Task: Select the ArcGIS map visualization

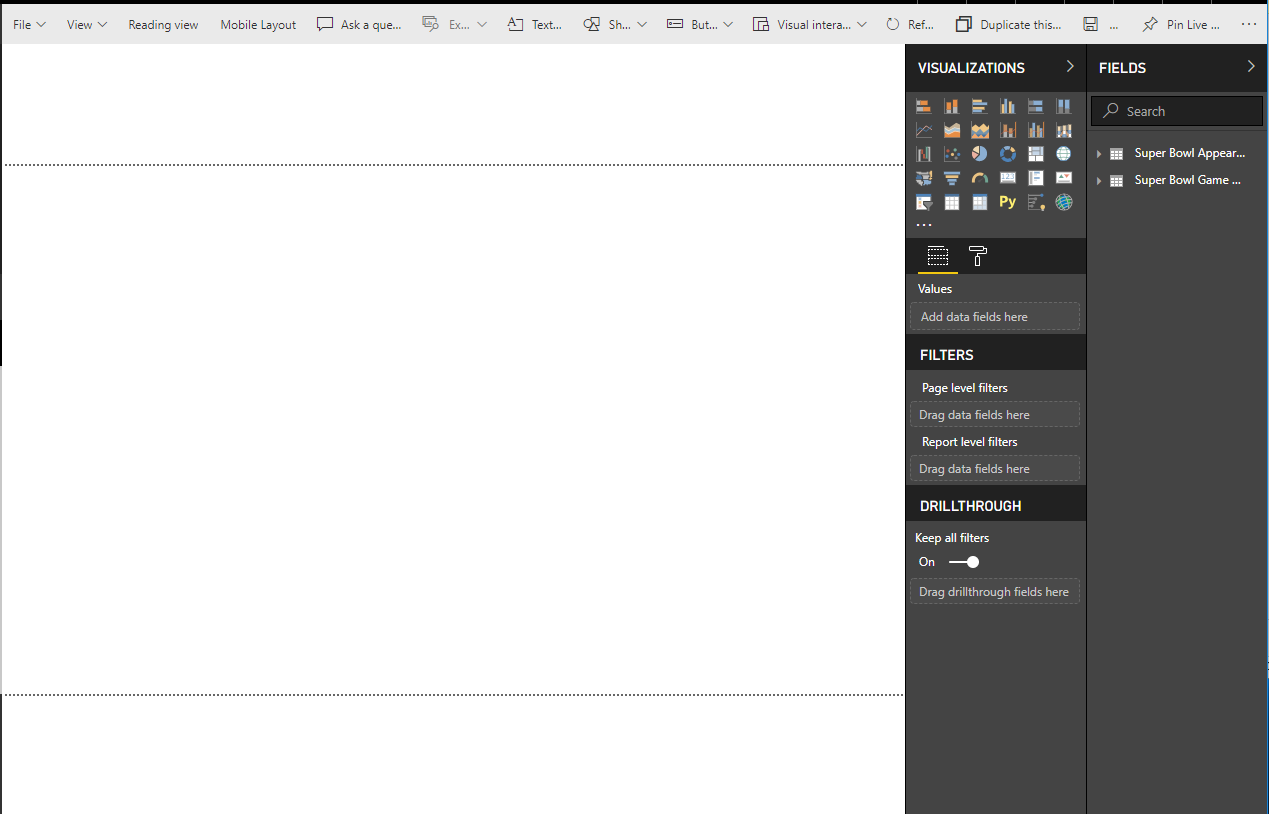Action: (1064, 202)
